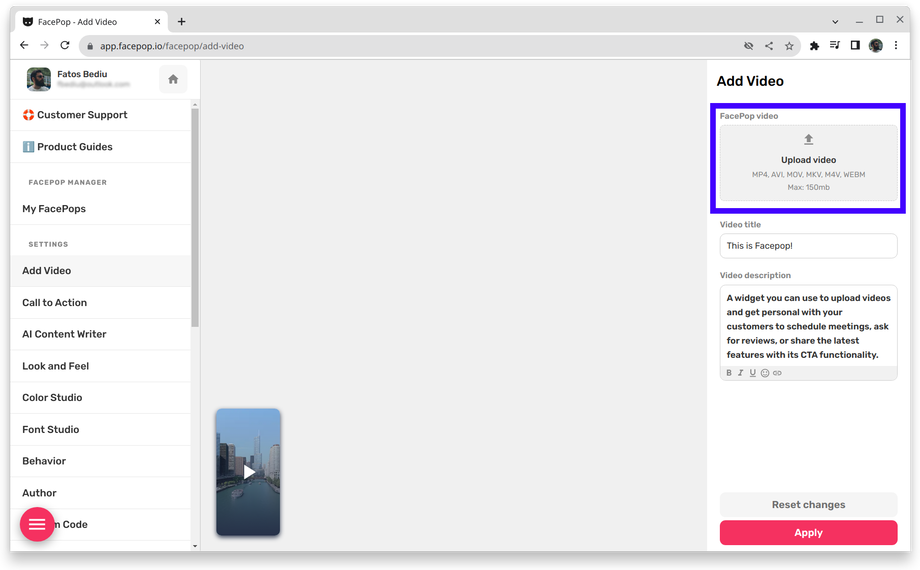Click the site lock icon in address bar
The height and width of the screenshot is (570, 920).
click(x=90, y=46)
